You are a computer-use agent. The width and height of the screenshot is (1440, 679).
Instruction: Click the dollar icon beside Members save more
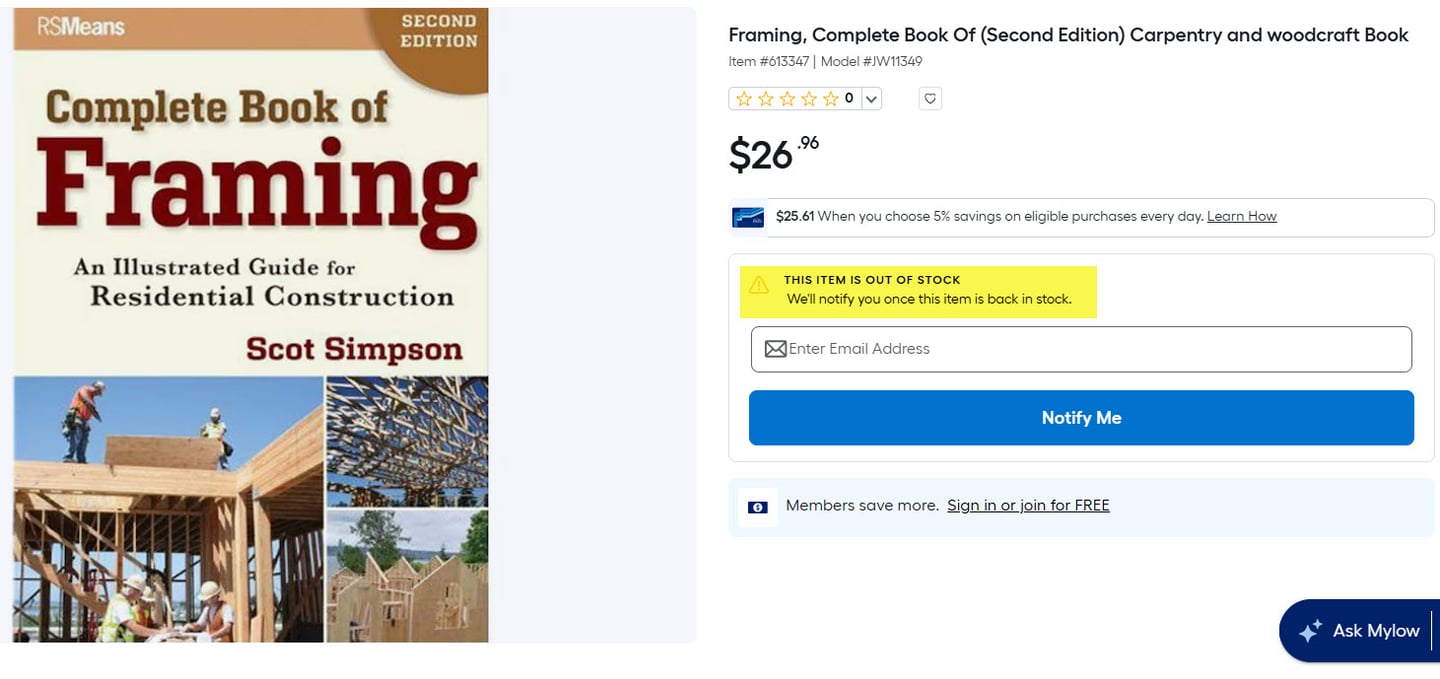[757, 507]
